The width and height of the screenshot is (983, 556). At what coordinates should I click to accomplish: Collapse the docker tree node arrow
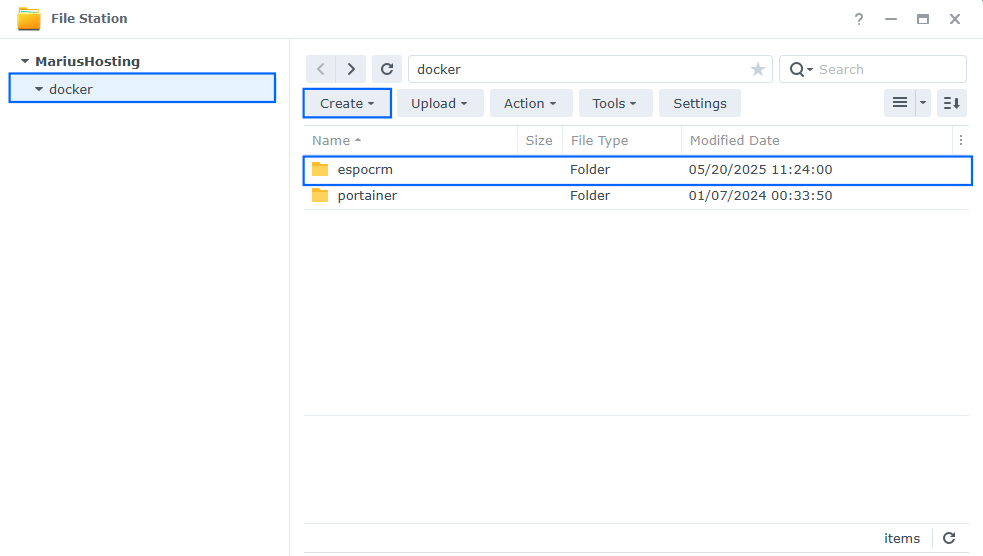39,89
